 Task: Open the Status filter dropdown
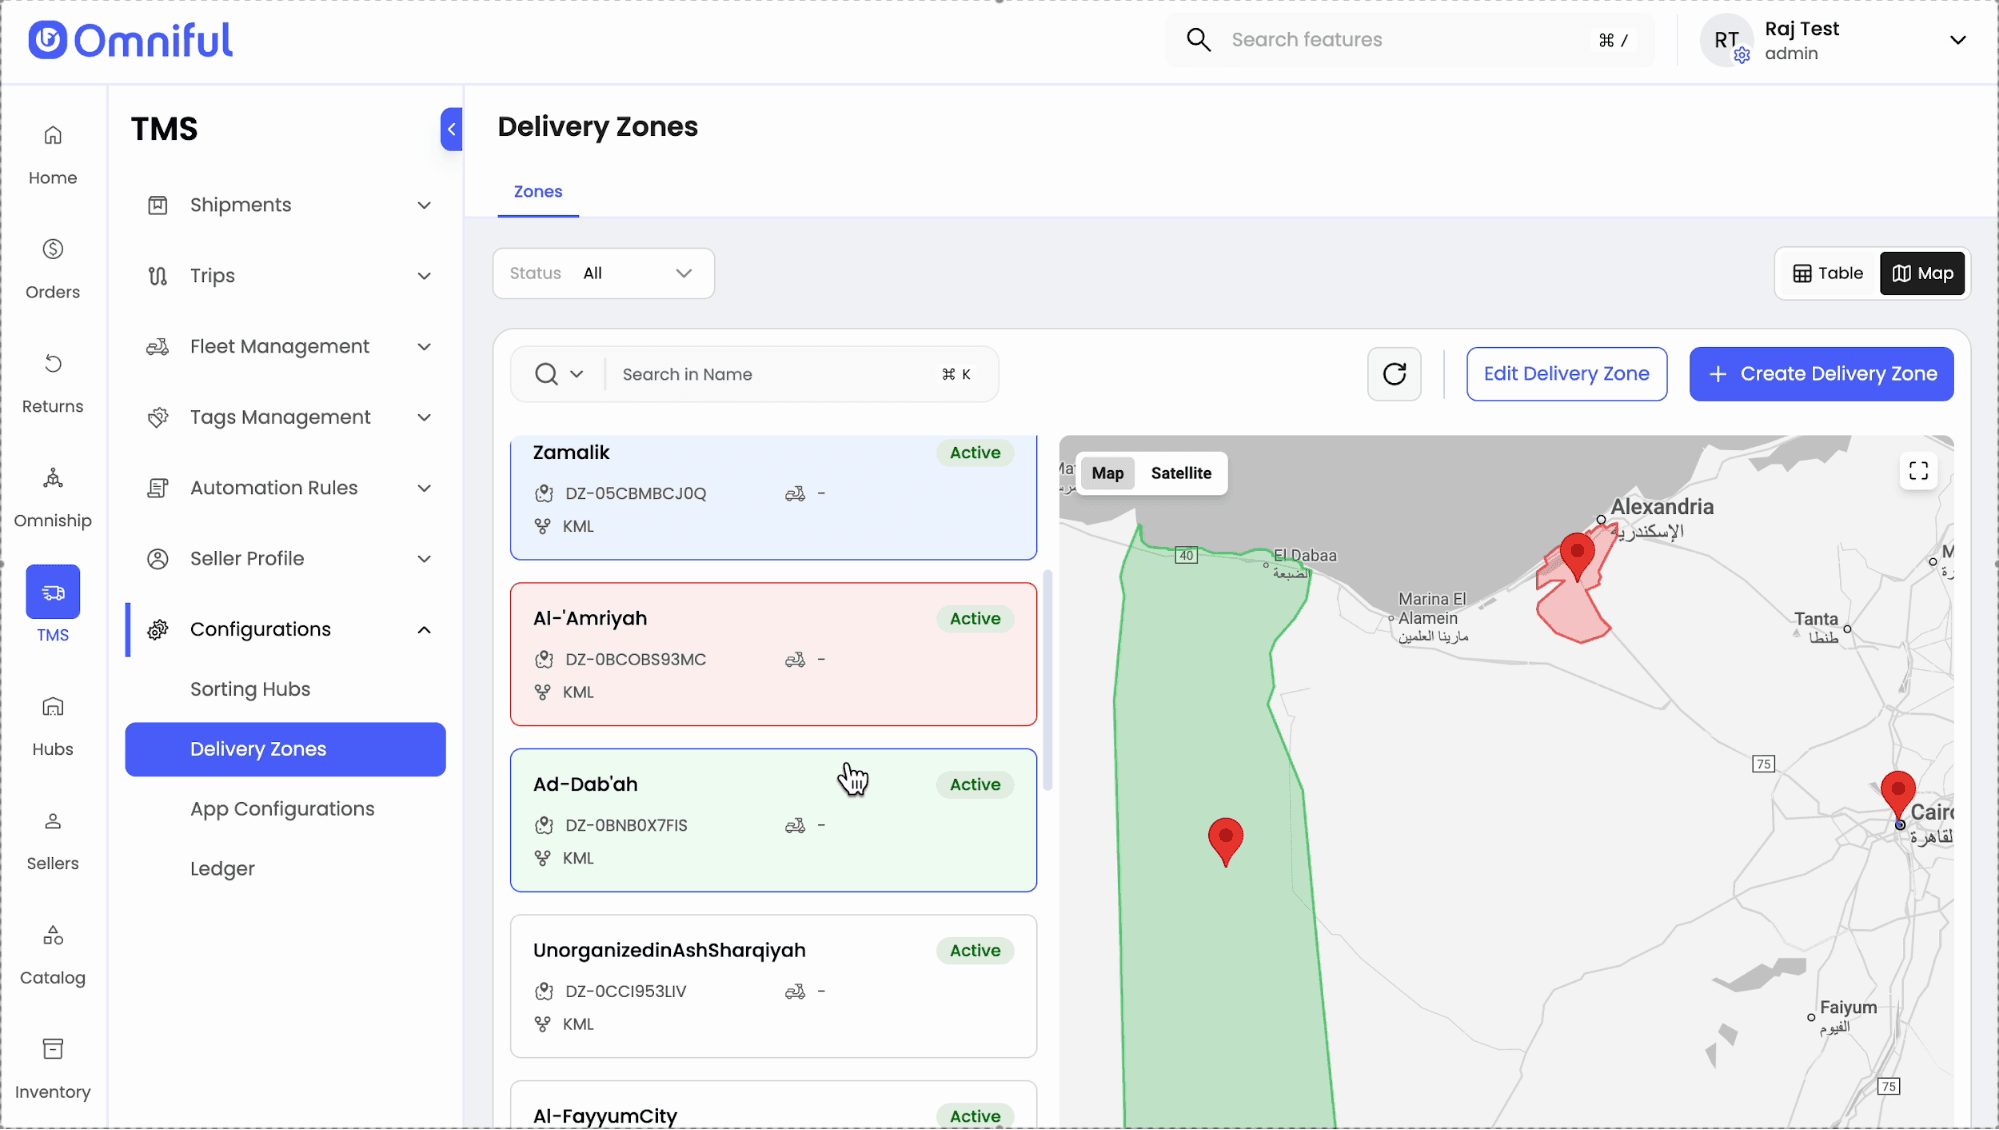click(x=603, y=273)
